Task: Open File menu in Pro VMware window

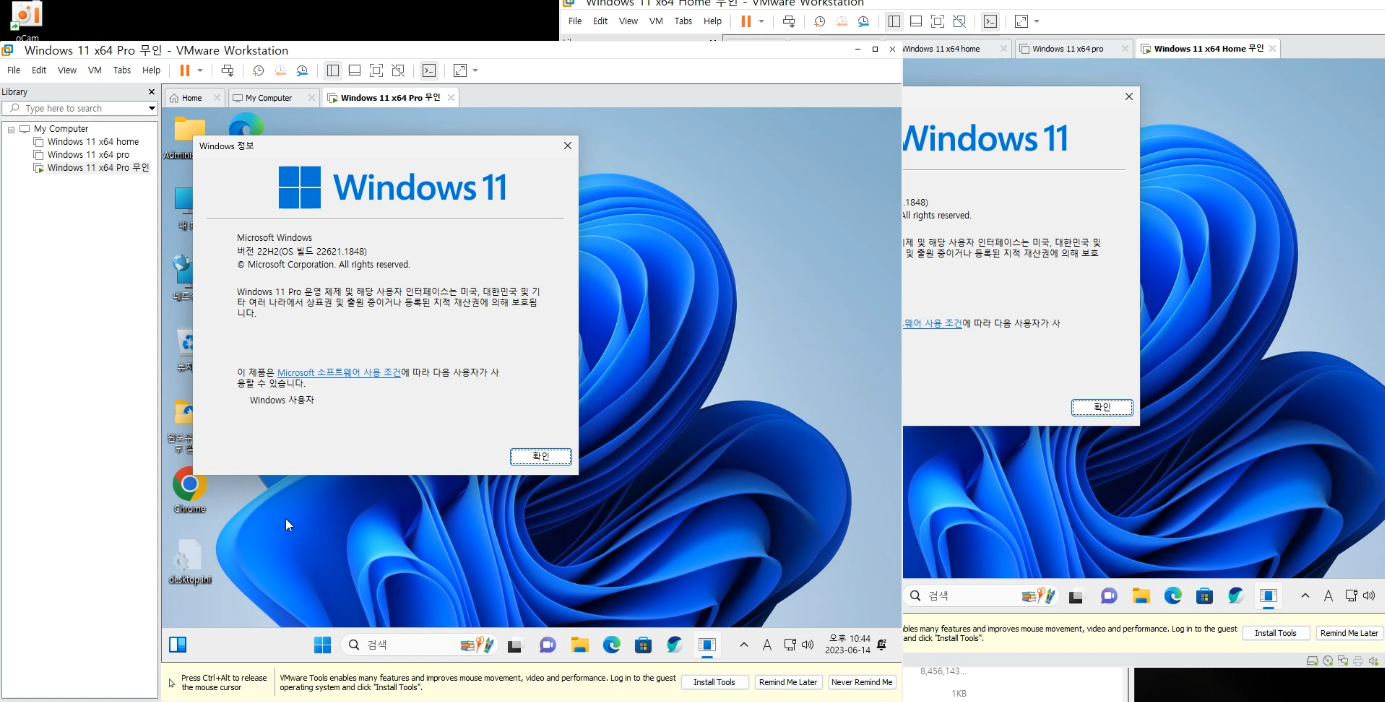Action: (x=14, y=70)
